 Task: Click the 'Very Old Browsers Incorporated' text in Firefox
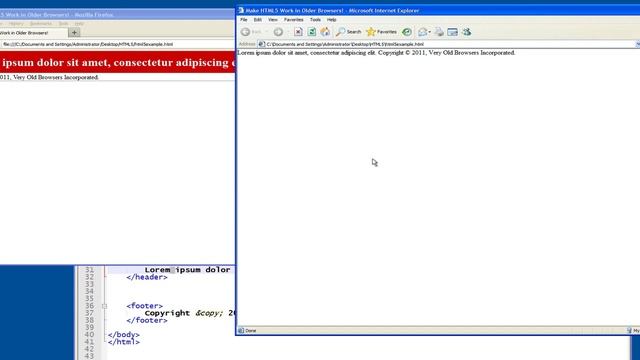pos(56,77)
